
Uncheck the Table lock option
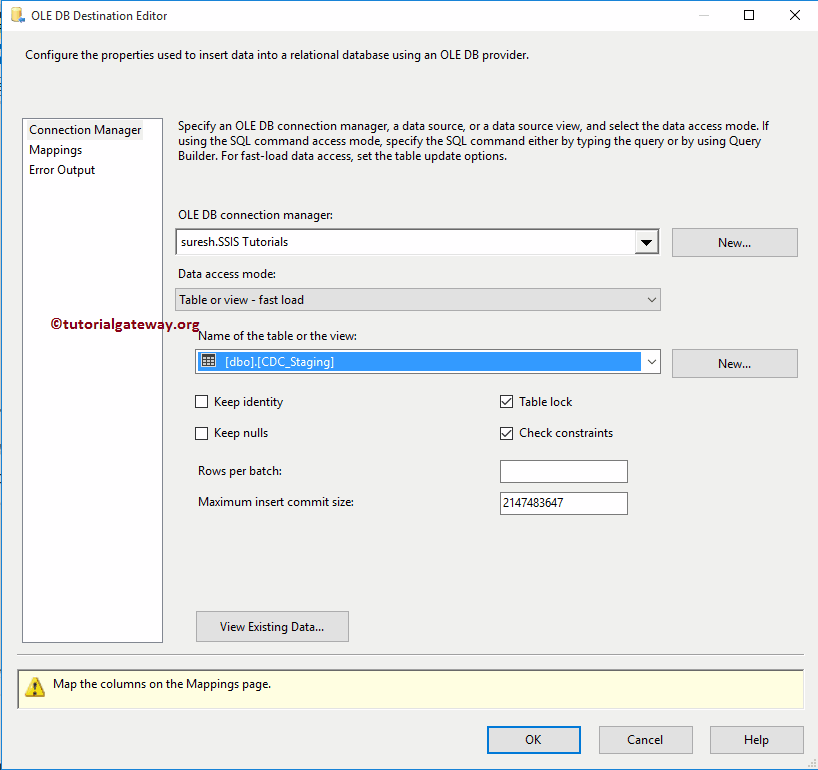pos(507,402)
